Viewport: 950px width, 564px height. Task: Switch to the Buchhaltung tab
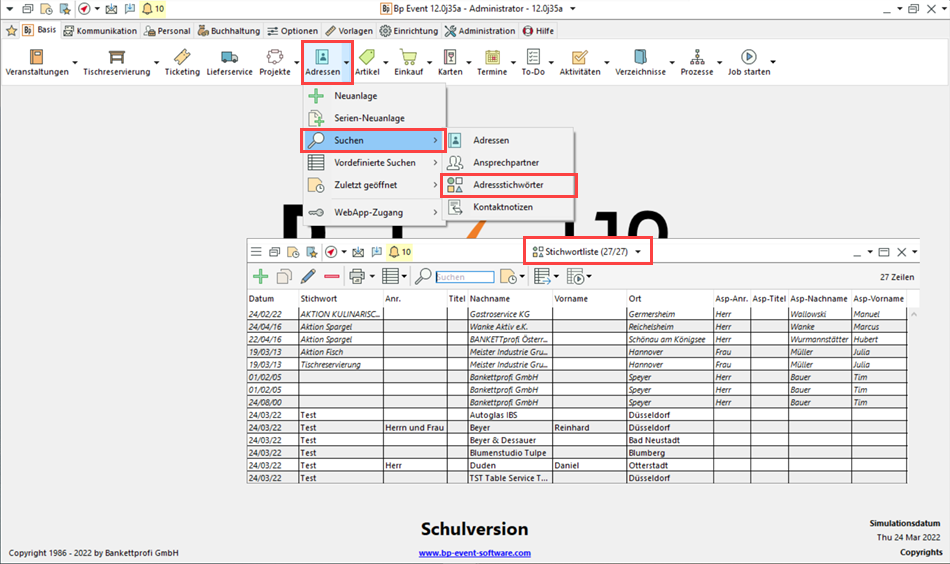coord(230,31)
